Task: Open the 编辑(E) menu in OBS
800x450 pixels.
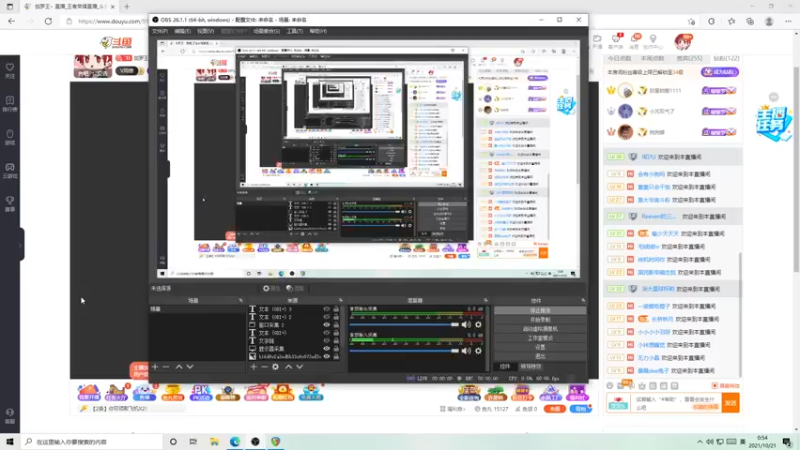Action: pyautogui.click(x=182, y=31)
